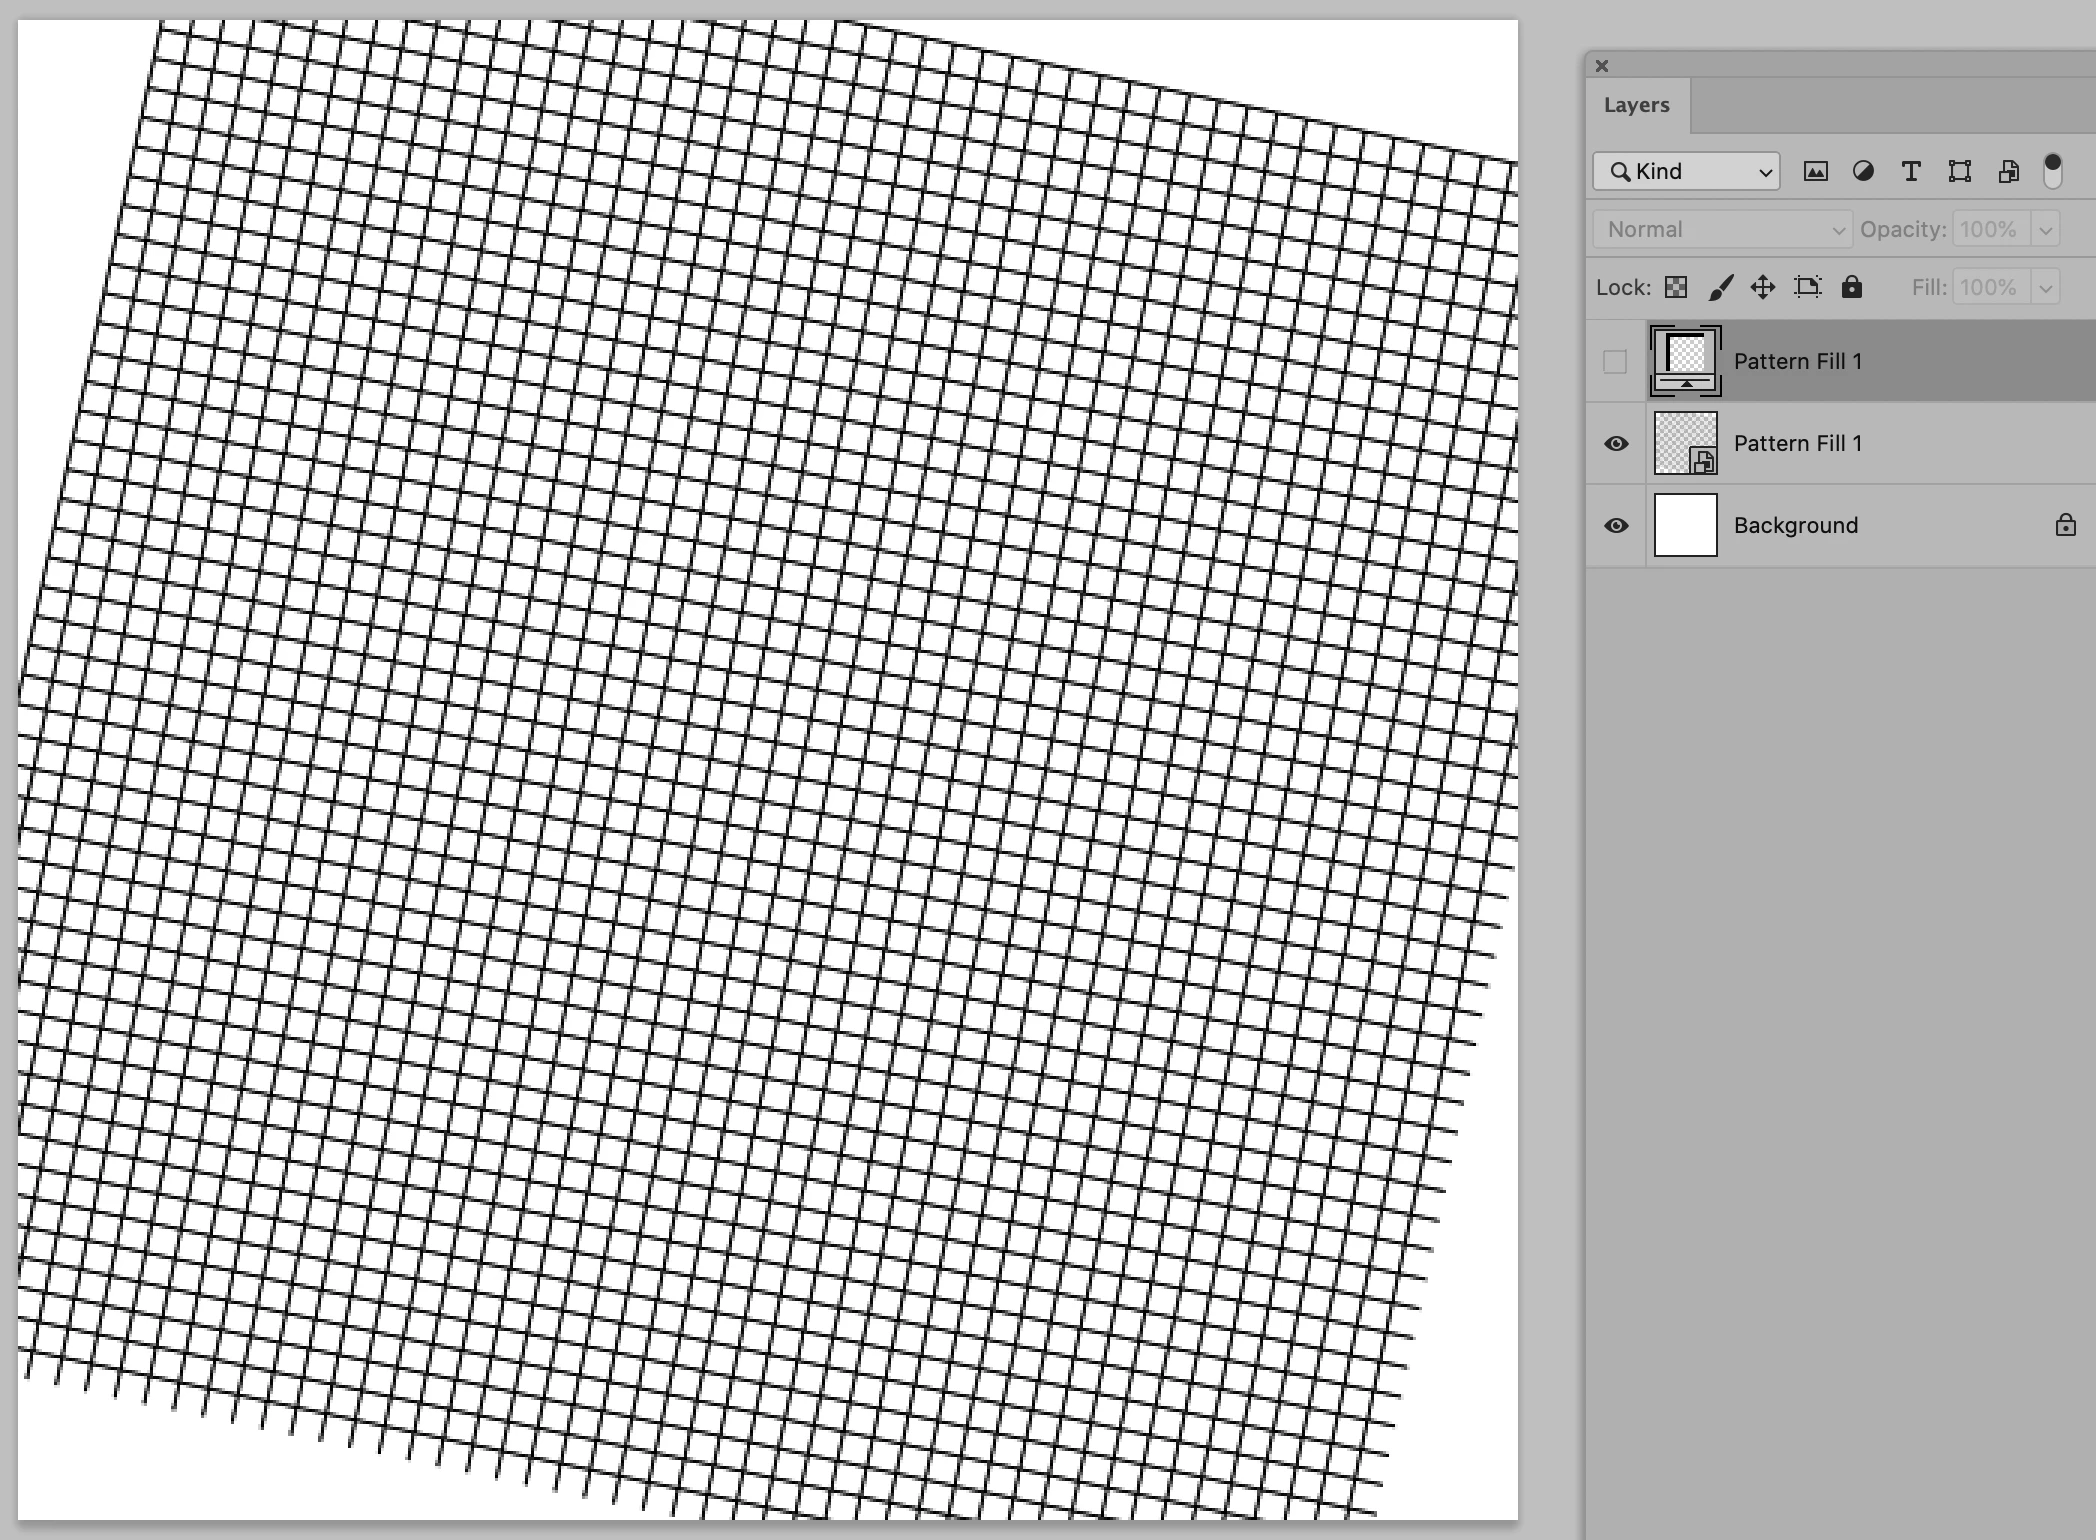Toggle layer filtering on/off switch
This screenshot has width=2096, height=1540.
(2052, 171)
